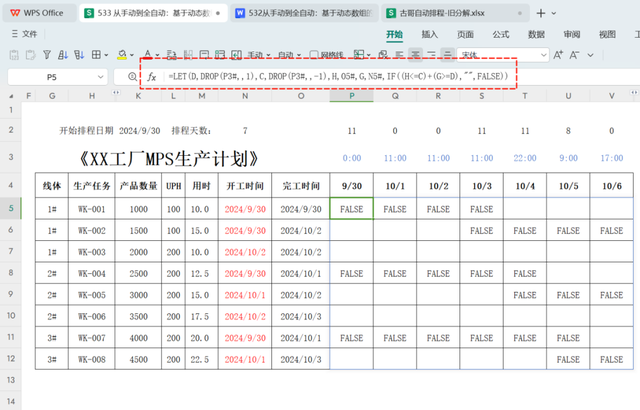Switch to the 532从手动到全自动 document tab
This screenshot has height=410, width=640.
click(x=304, y=13)
